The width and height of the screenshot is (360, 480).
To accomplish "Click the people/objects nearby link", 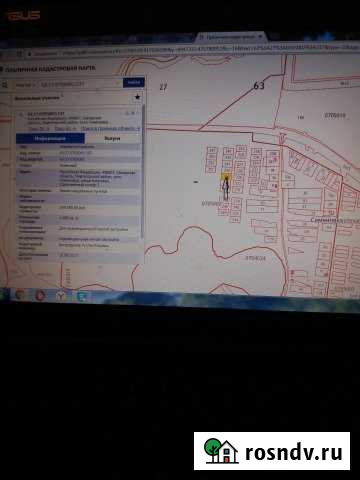I will pyautogui.click(x=110, y=128).
